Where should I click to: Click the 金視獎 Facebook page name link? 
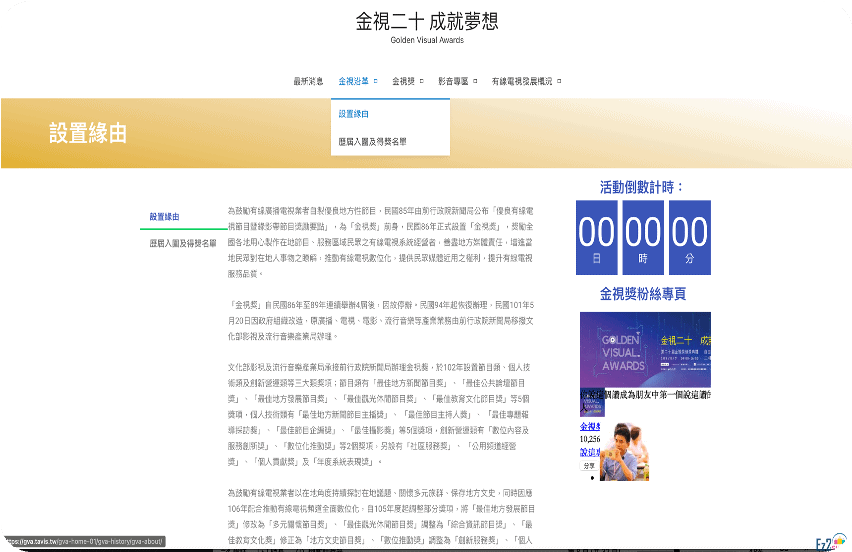coord(590,427)
